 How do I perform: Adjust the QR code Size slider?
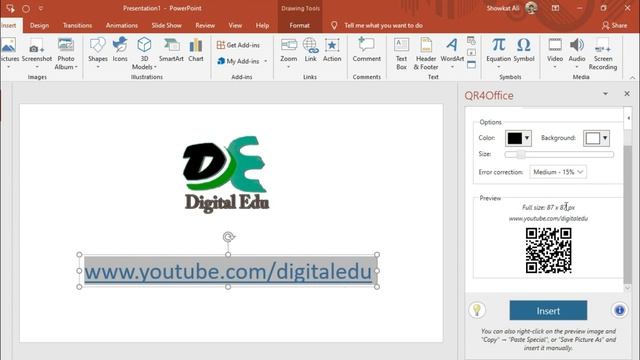(559, 154)
